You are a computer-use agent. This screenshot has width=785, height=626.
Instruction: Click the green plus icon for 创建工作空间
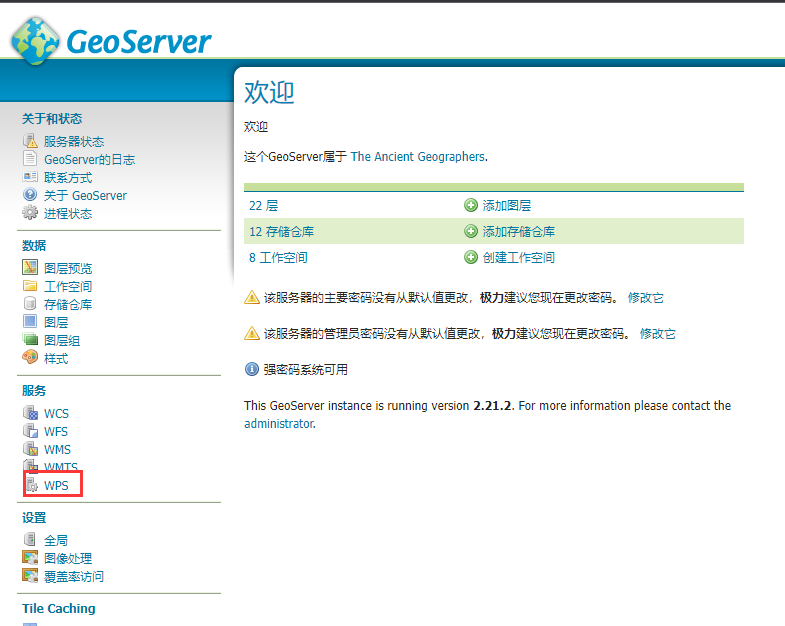471,257
